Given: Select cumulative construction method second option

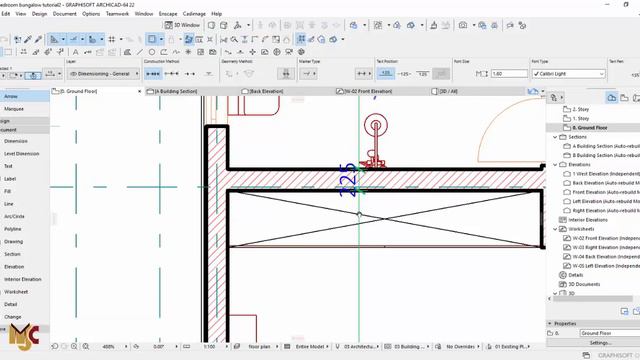Looking at the screenshot, I should coord(171,74).
